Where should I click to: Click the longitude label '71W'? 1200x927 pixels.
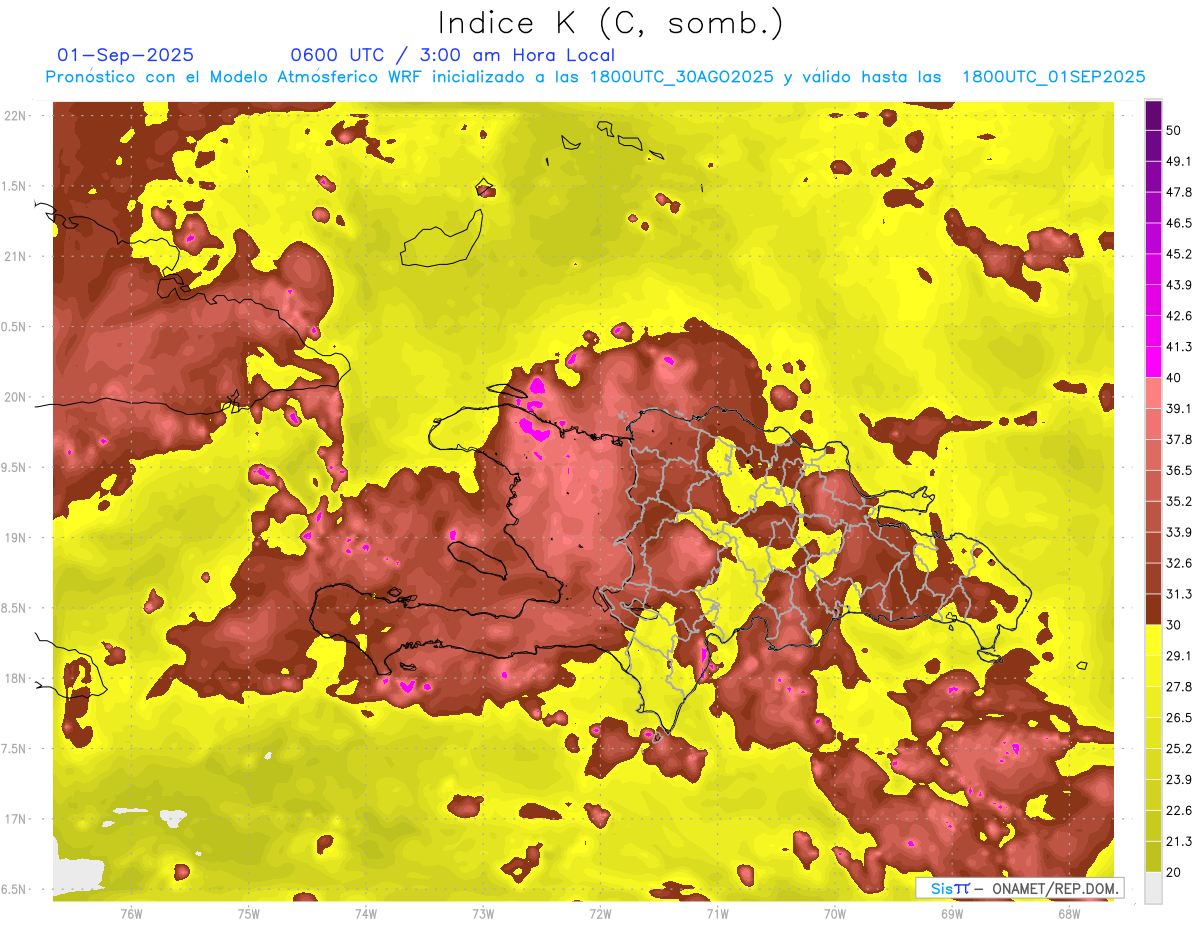(x=717, y=913)
